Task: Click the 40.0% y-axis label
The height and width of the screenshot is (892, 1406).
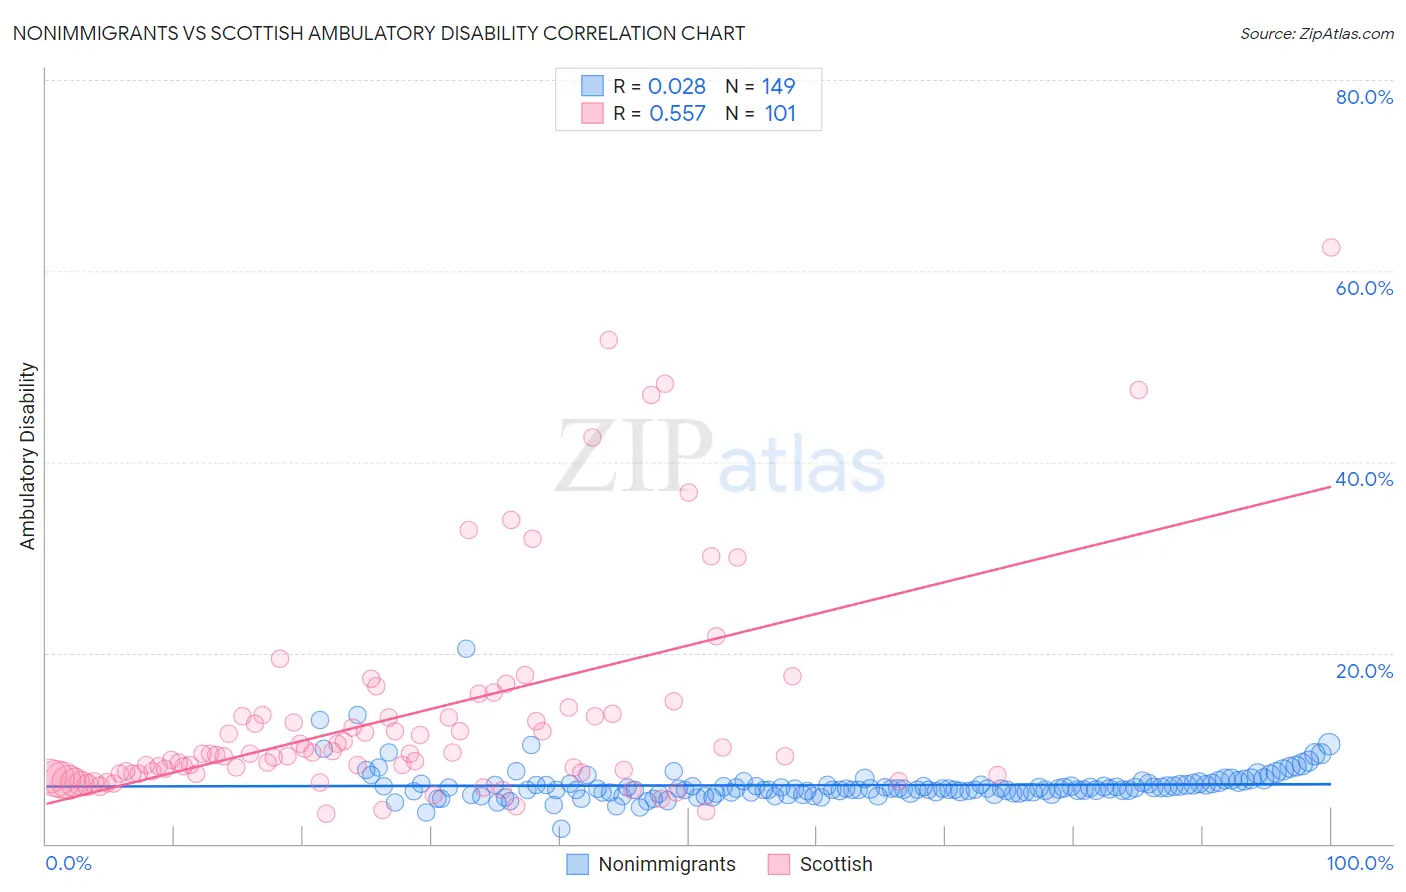Action: pos(1364,479)
